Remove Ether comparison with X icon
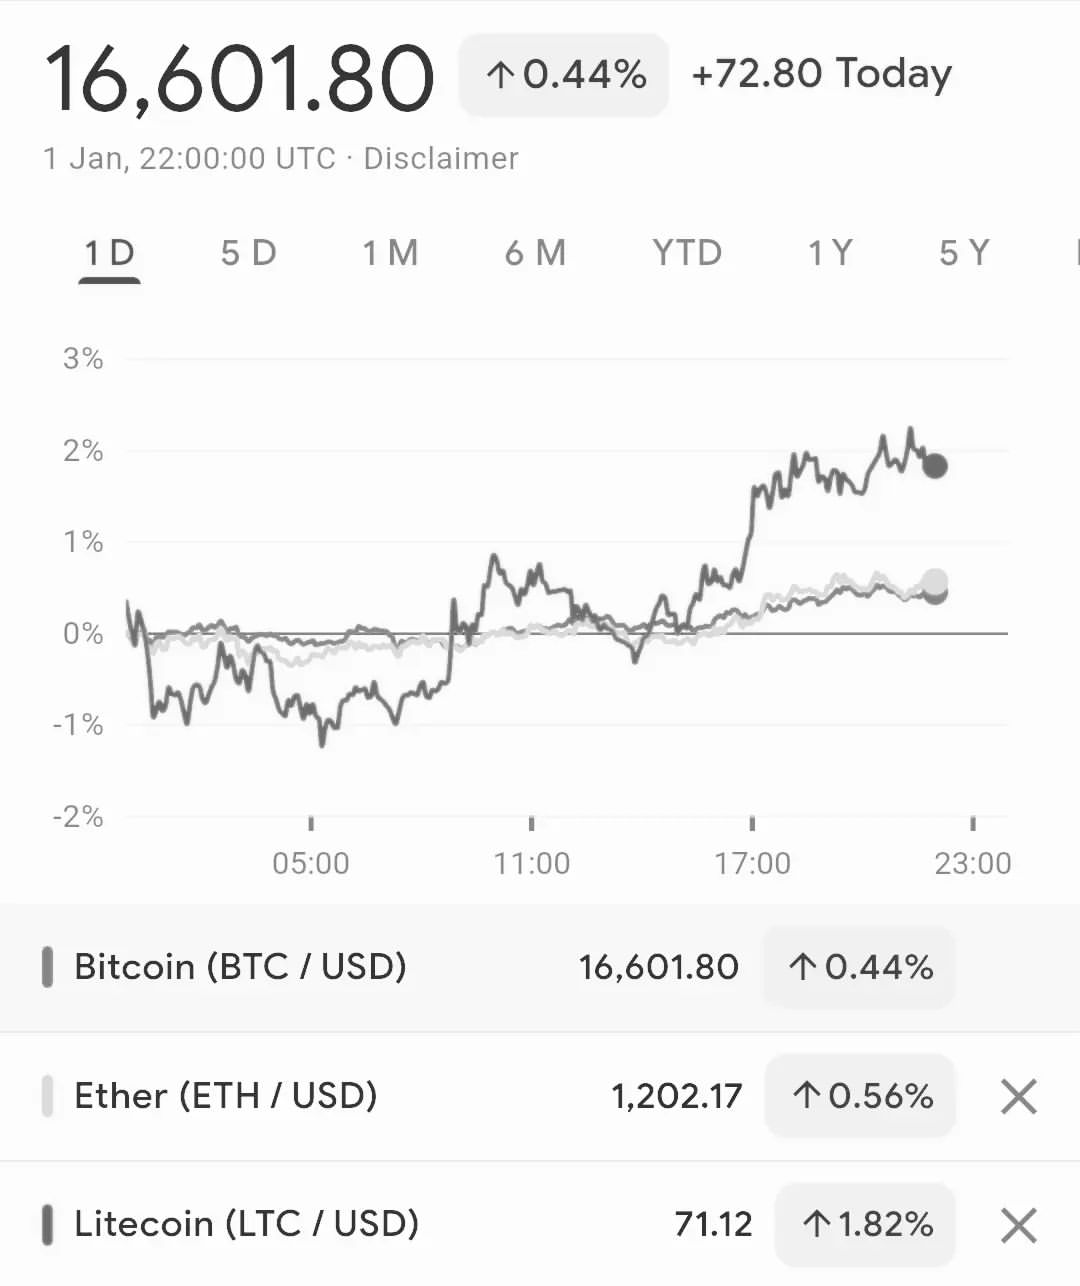This screenshot has width=1080, height=1286. pyautogui.click(x=1018, y=1097)
